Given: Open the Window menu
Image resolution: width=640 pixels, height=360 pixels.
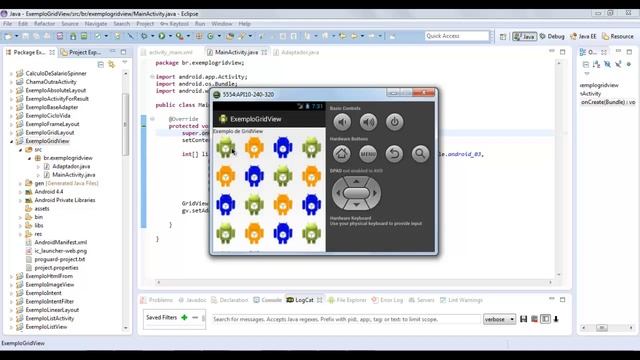Looking at the screenshot, I should (x=222, y=24).
